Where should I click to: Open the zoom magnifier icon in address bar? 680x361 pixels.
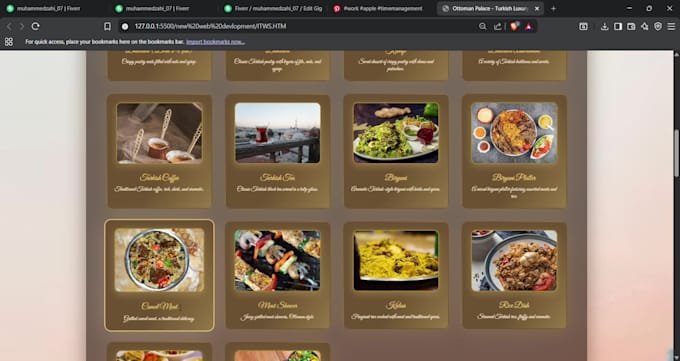[483, 26]
